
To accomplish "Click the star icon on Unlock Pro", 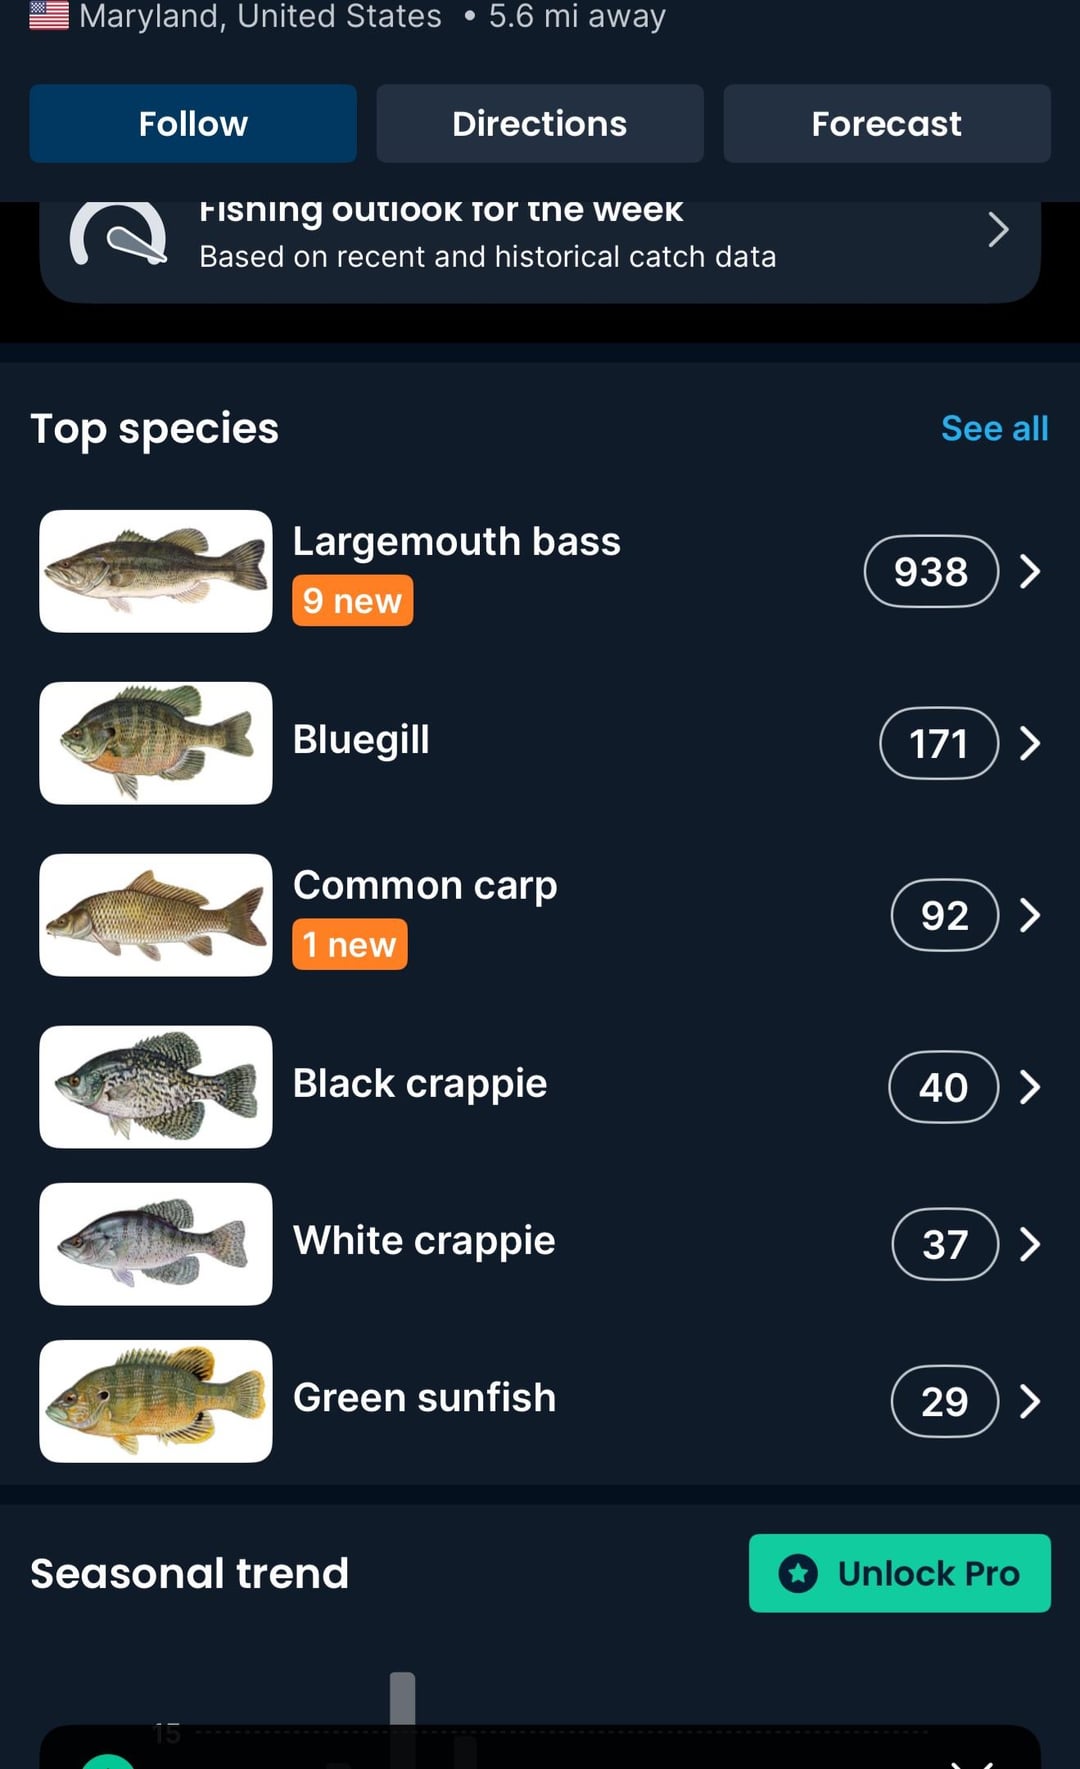I will click(798, 1573).
